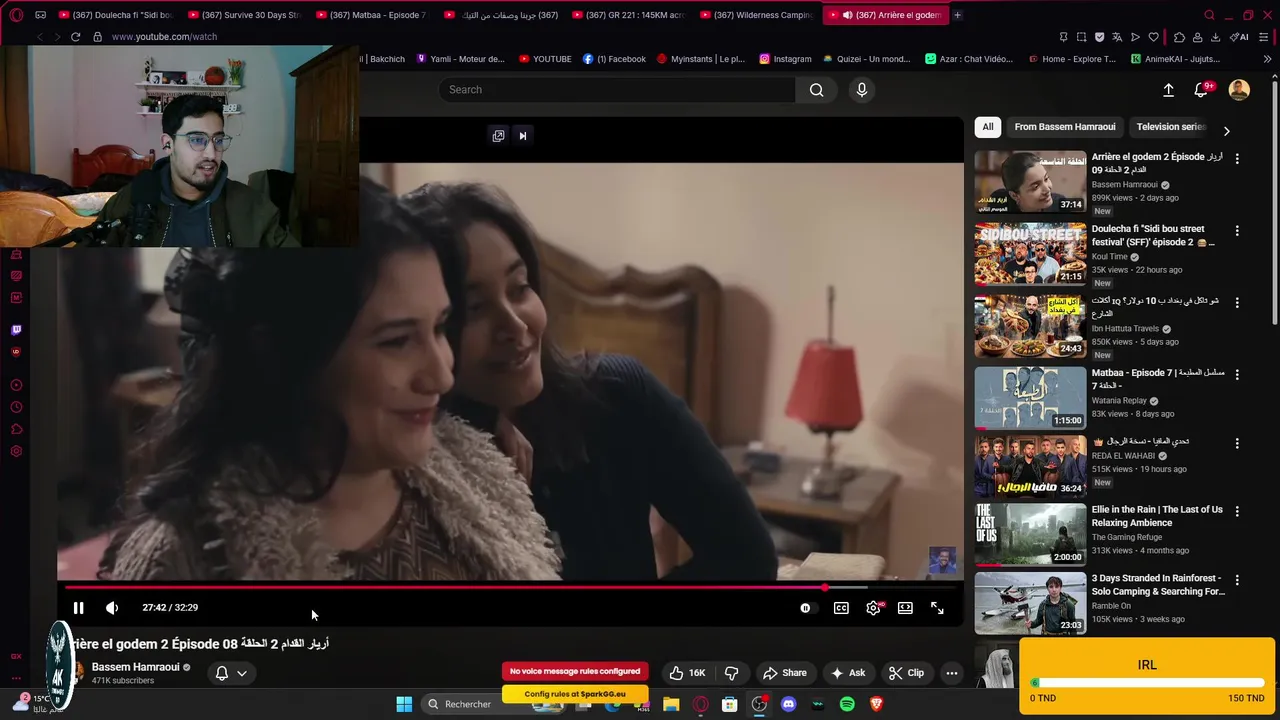This screenshot has height=720, width=1280.
Task: Click the Share button
Action: click(784, 673)
